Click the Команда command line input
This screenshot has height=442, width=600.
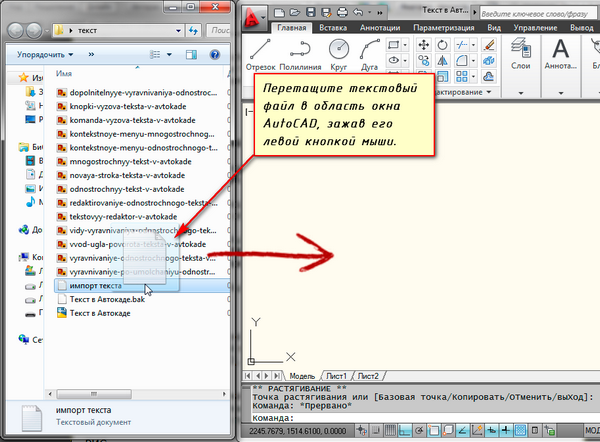[425, 418]
